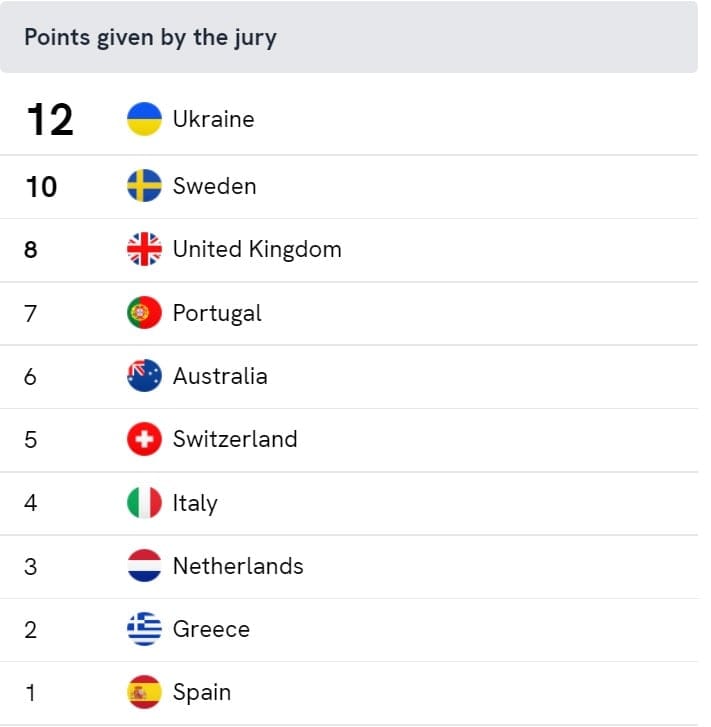
Task: Click the Switzerland flag icon
Action: (x=144, y=439)
